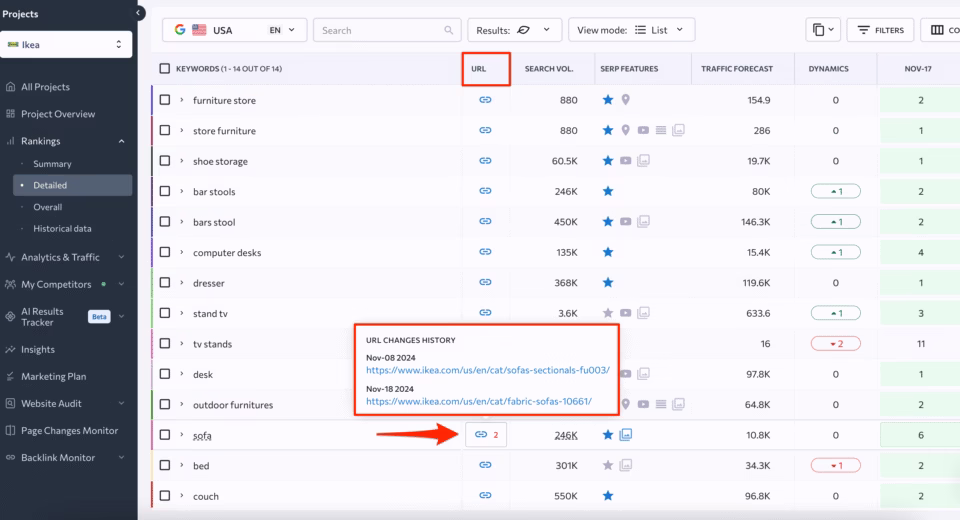Click map pin SERP icon for furniture store

click(x=625, y=100)
